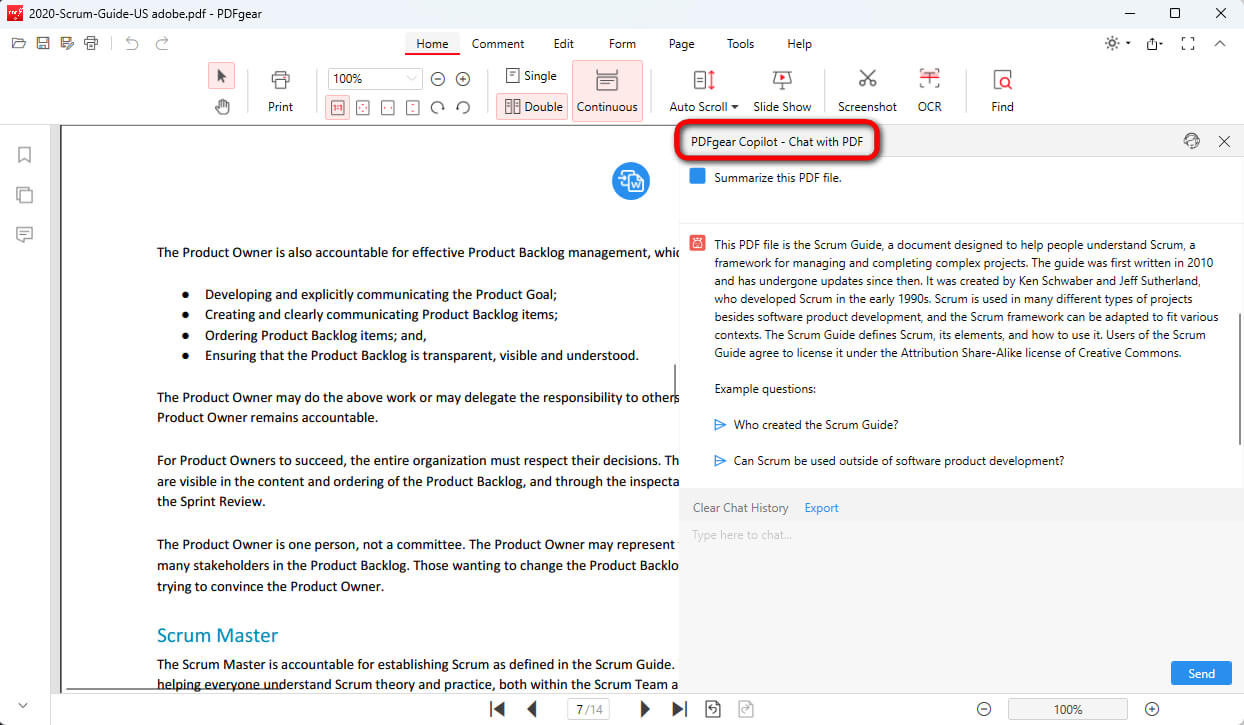Open the Screenshot tool
1244x725 pixels.
(x=866, y=88)
